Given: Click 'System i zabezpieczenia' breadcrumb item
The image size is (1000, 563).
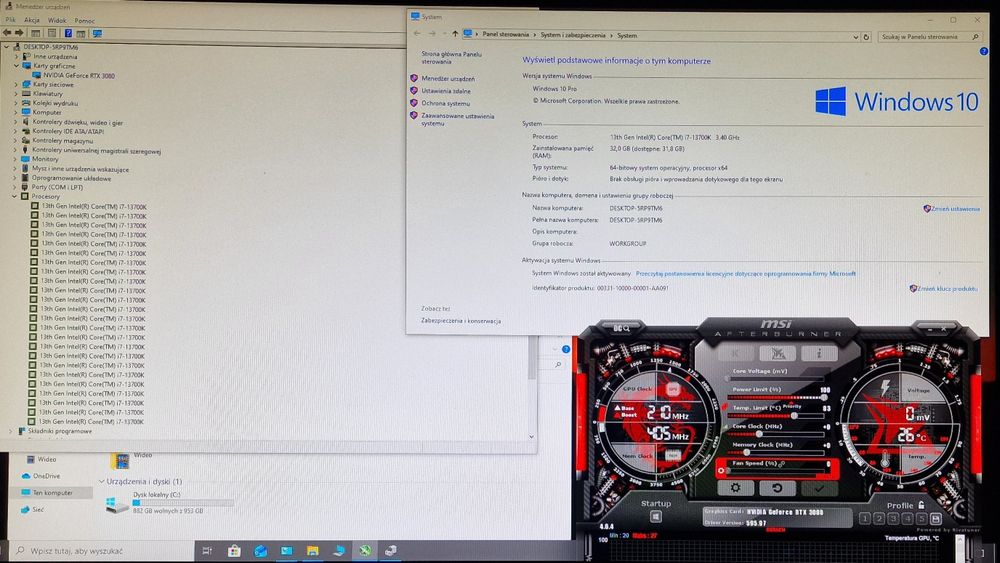Looking at the screenshot, I should 573,35.
